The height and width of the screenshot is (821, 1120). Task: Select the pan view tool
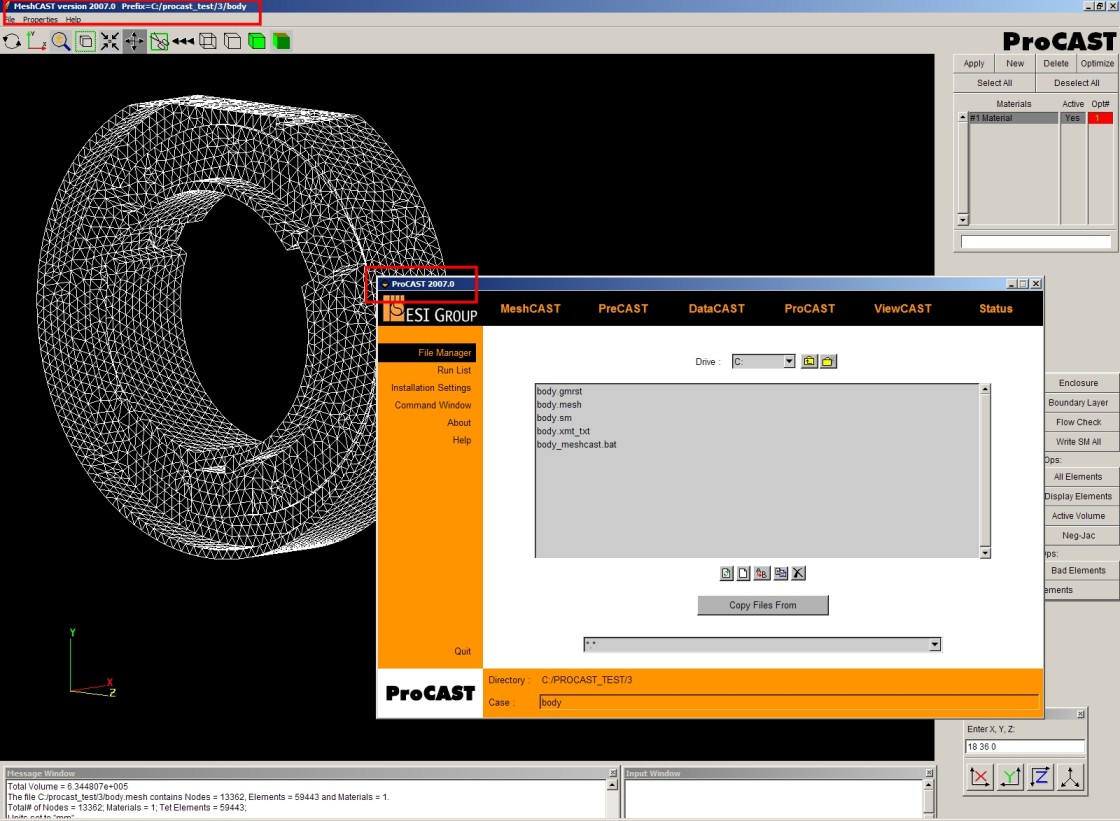(134, 41)
